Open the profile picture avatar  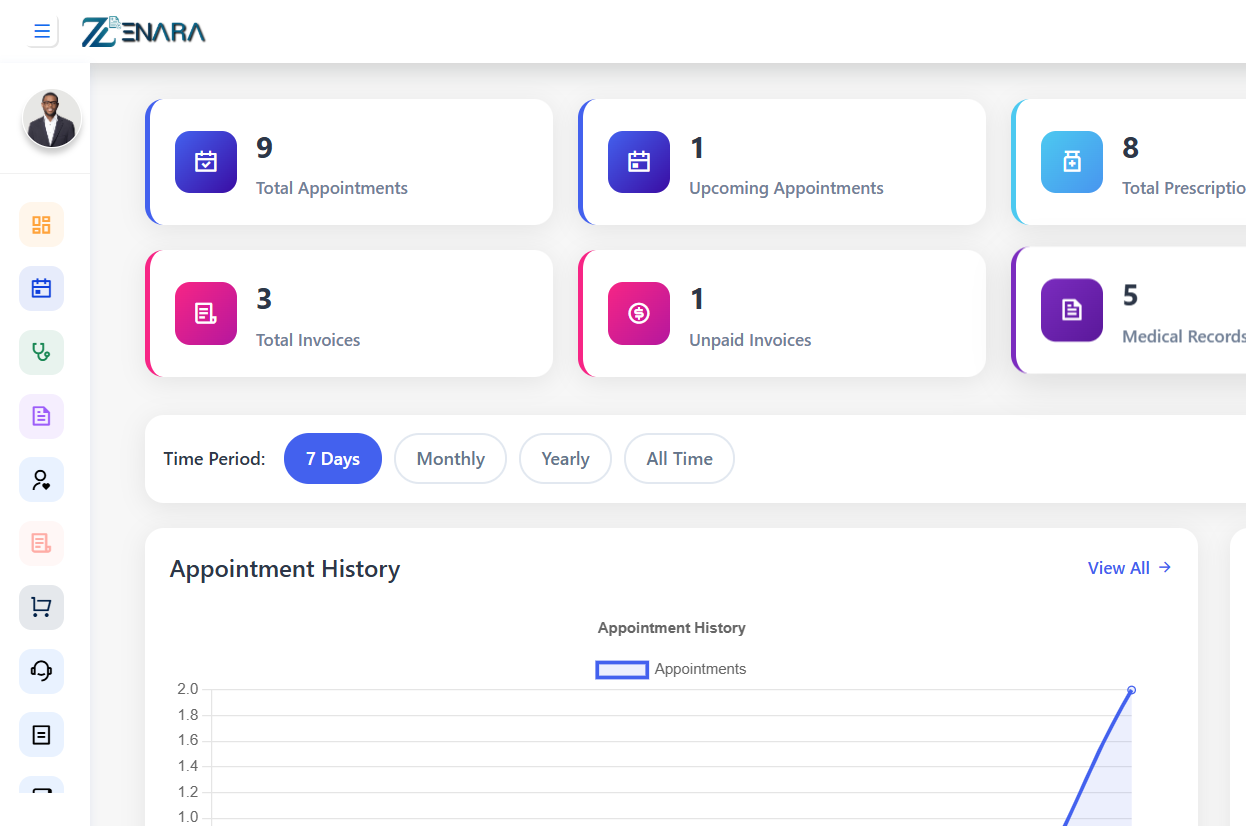51,119
